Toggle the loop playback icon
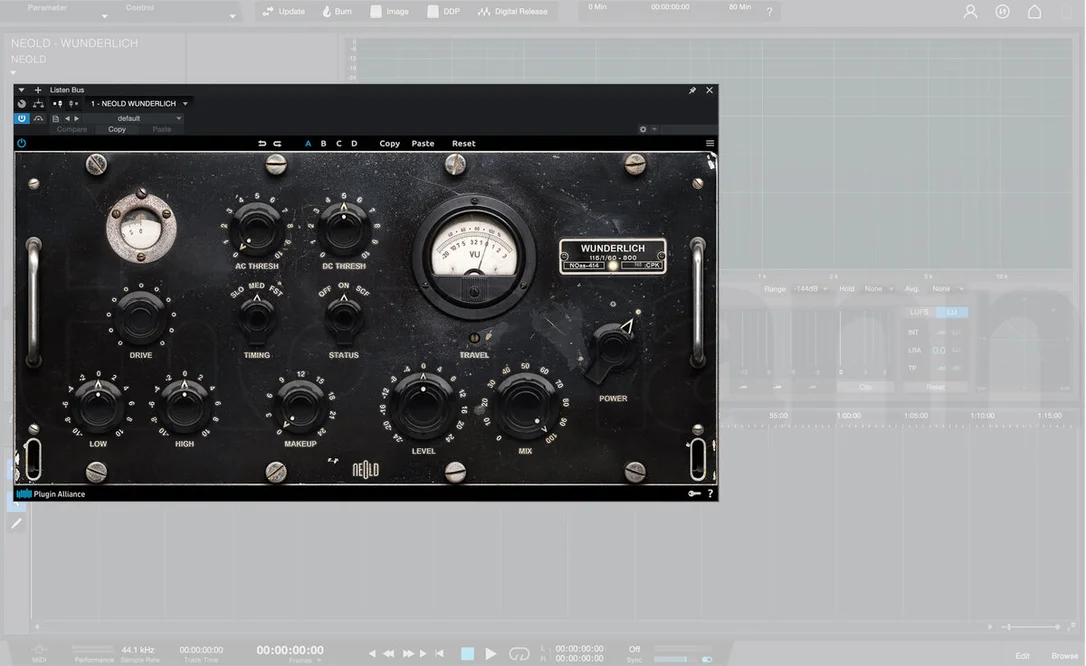The height and width of the screenshot is (666, 1086). tap(519, 654)
